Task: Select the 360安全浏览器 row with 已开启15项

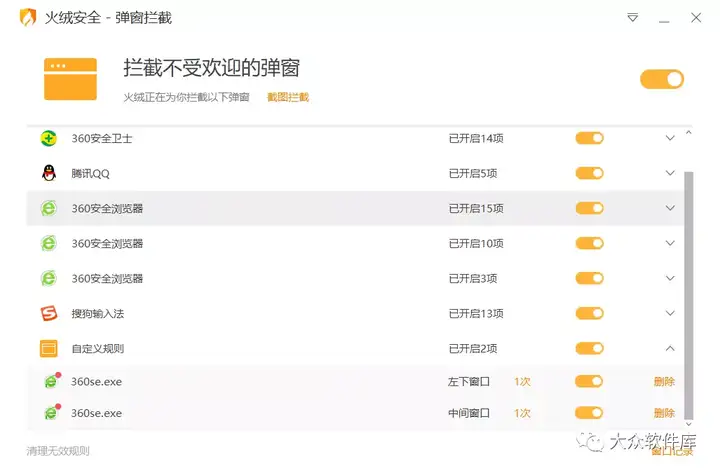Action: click(x=355, y=208)
